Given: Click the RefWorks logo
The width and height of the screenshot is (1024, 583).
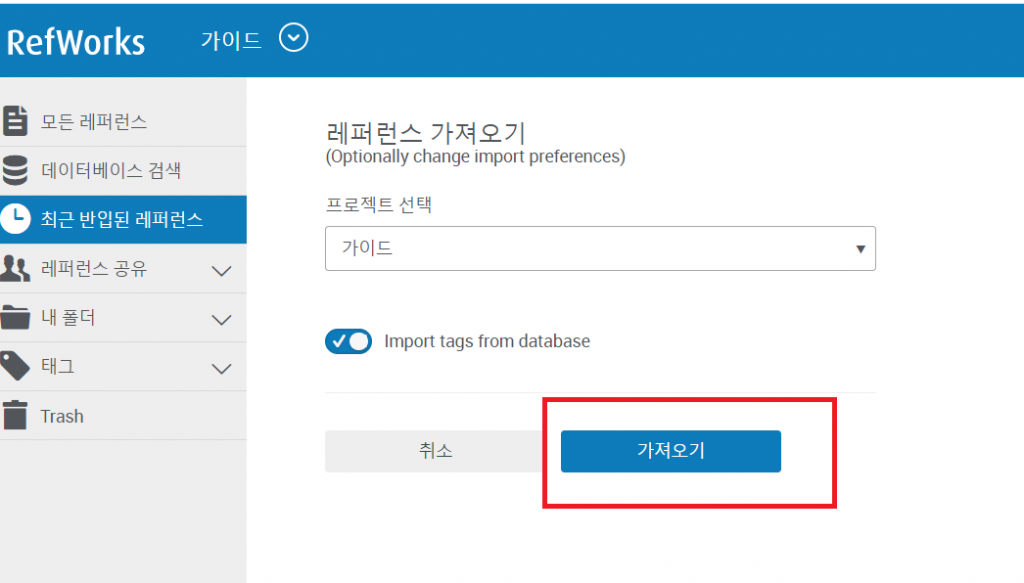Looking at the screenshot, I should coord(76,42).
